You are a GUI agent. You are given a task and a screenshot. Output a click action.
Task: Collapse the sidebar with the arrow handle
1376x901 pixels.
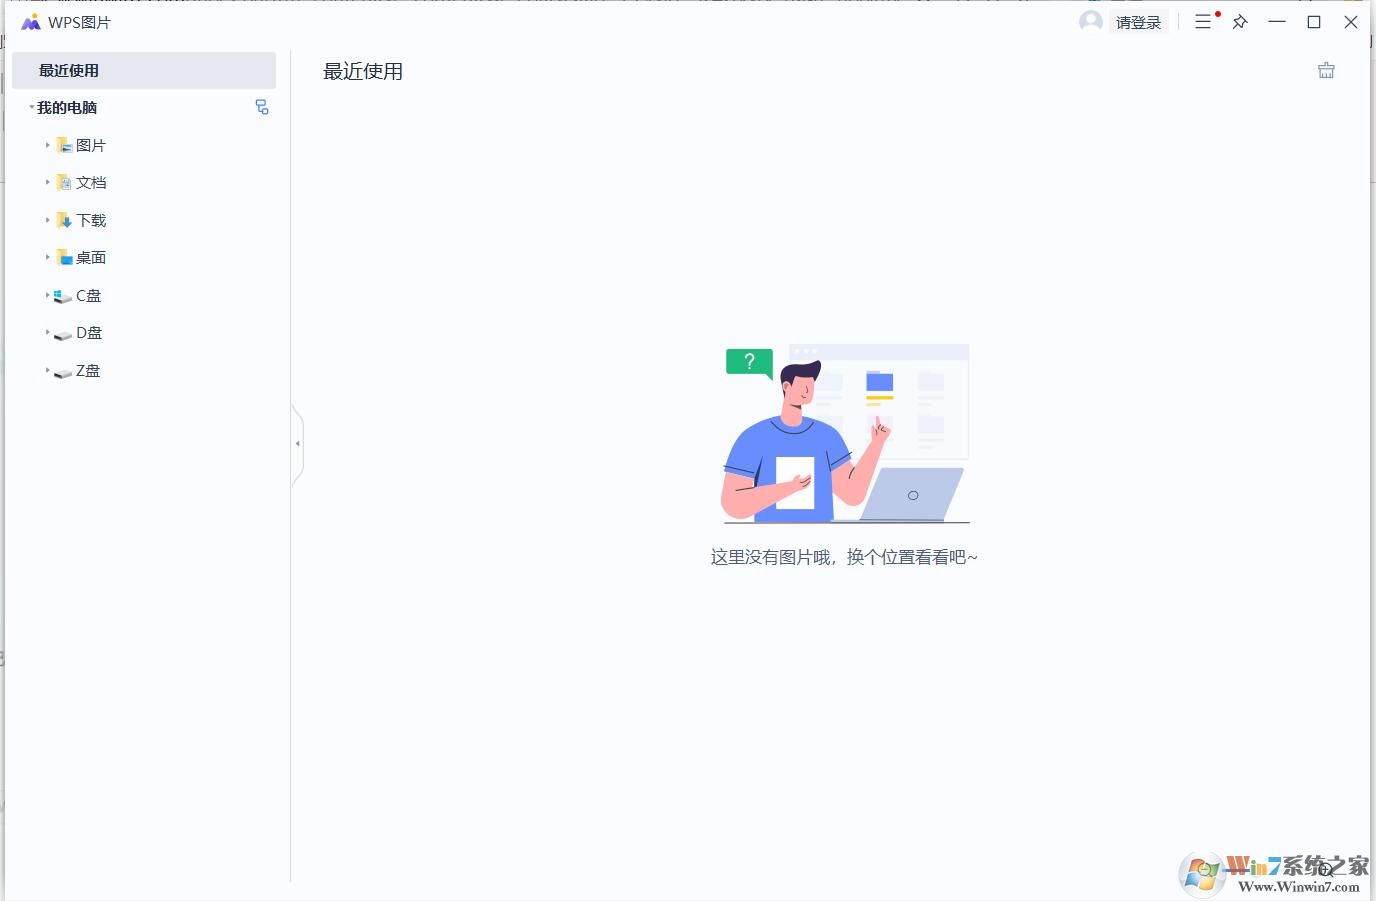[x=297, y=443]
